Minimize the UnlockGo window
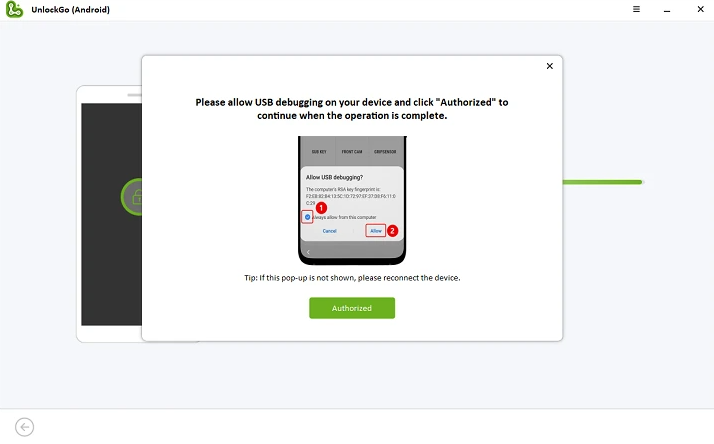 [667, 10]
